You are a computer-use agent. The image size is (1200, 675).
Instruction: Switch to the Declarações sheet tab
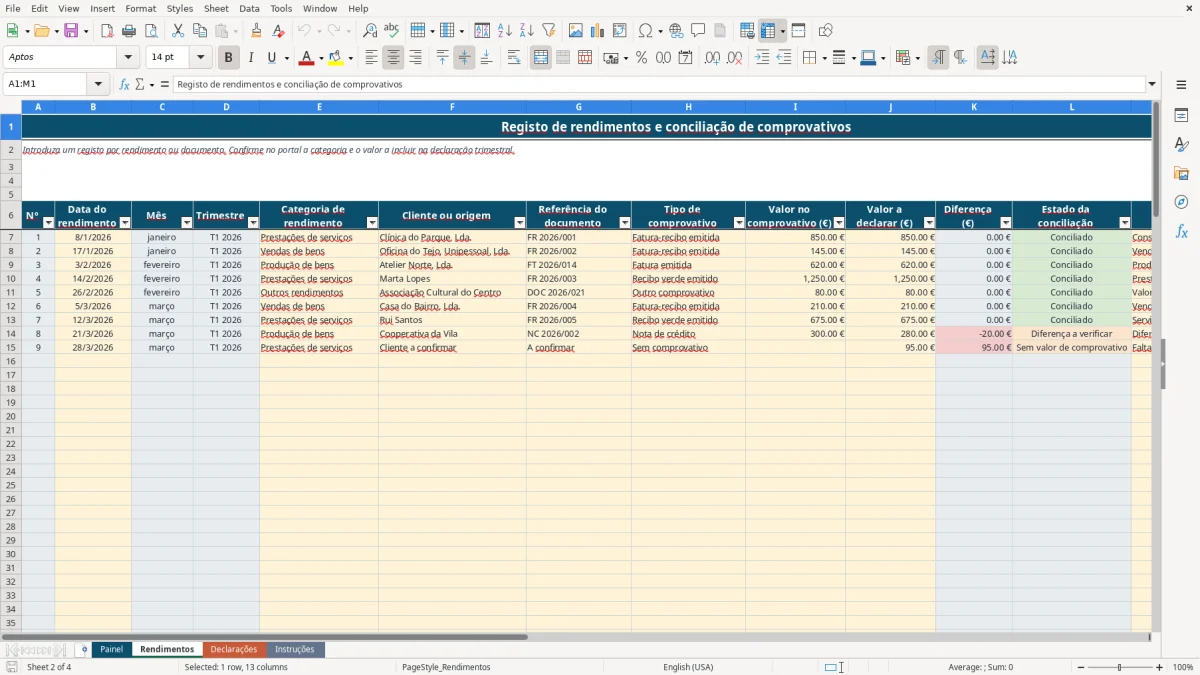(234, 649)
